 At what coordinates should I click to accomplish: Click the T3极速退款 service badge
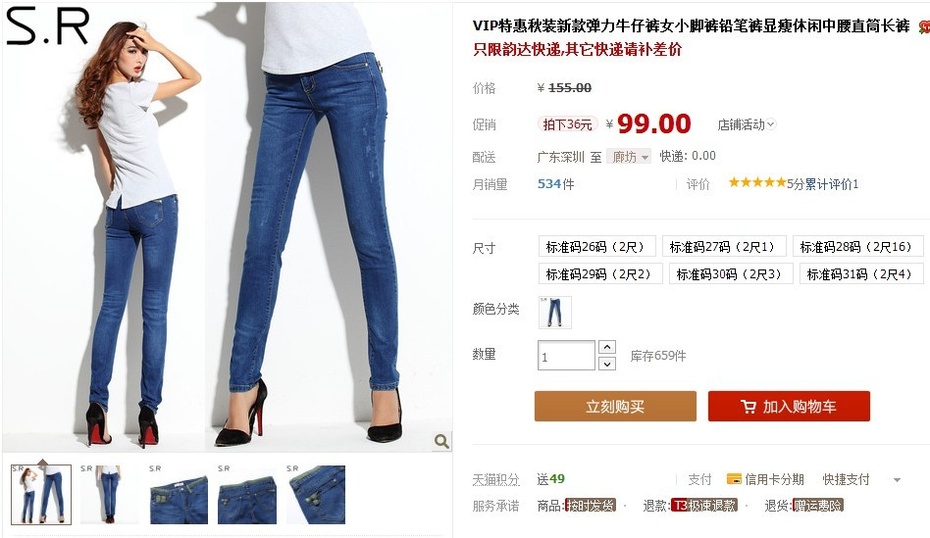click(704, 505)
